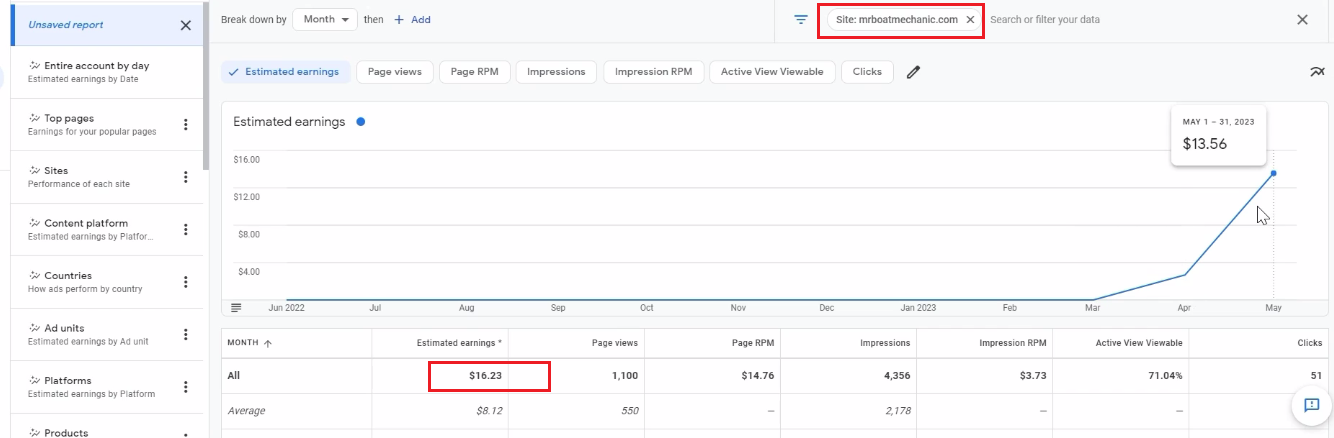Image resolution: width=1334 pixels, height=438 pixels.
Task: Open the Entire account by day report
Action: [x=98, y=72]
